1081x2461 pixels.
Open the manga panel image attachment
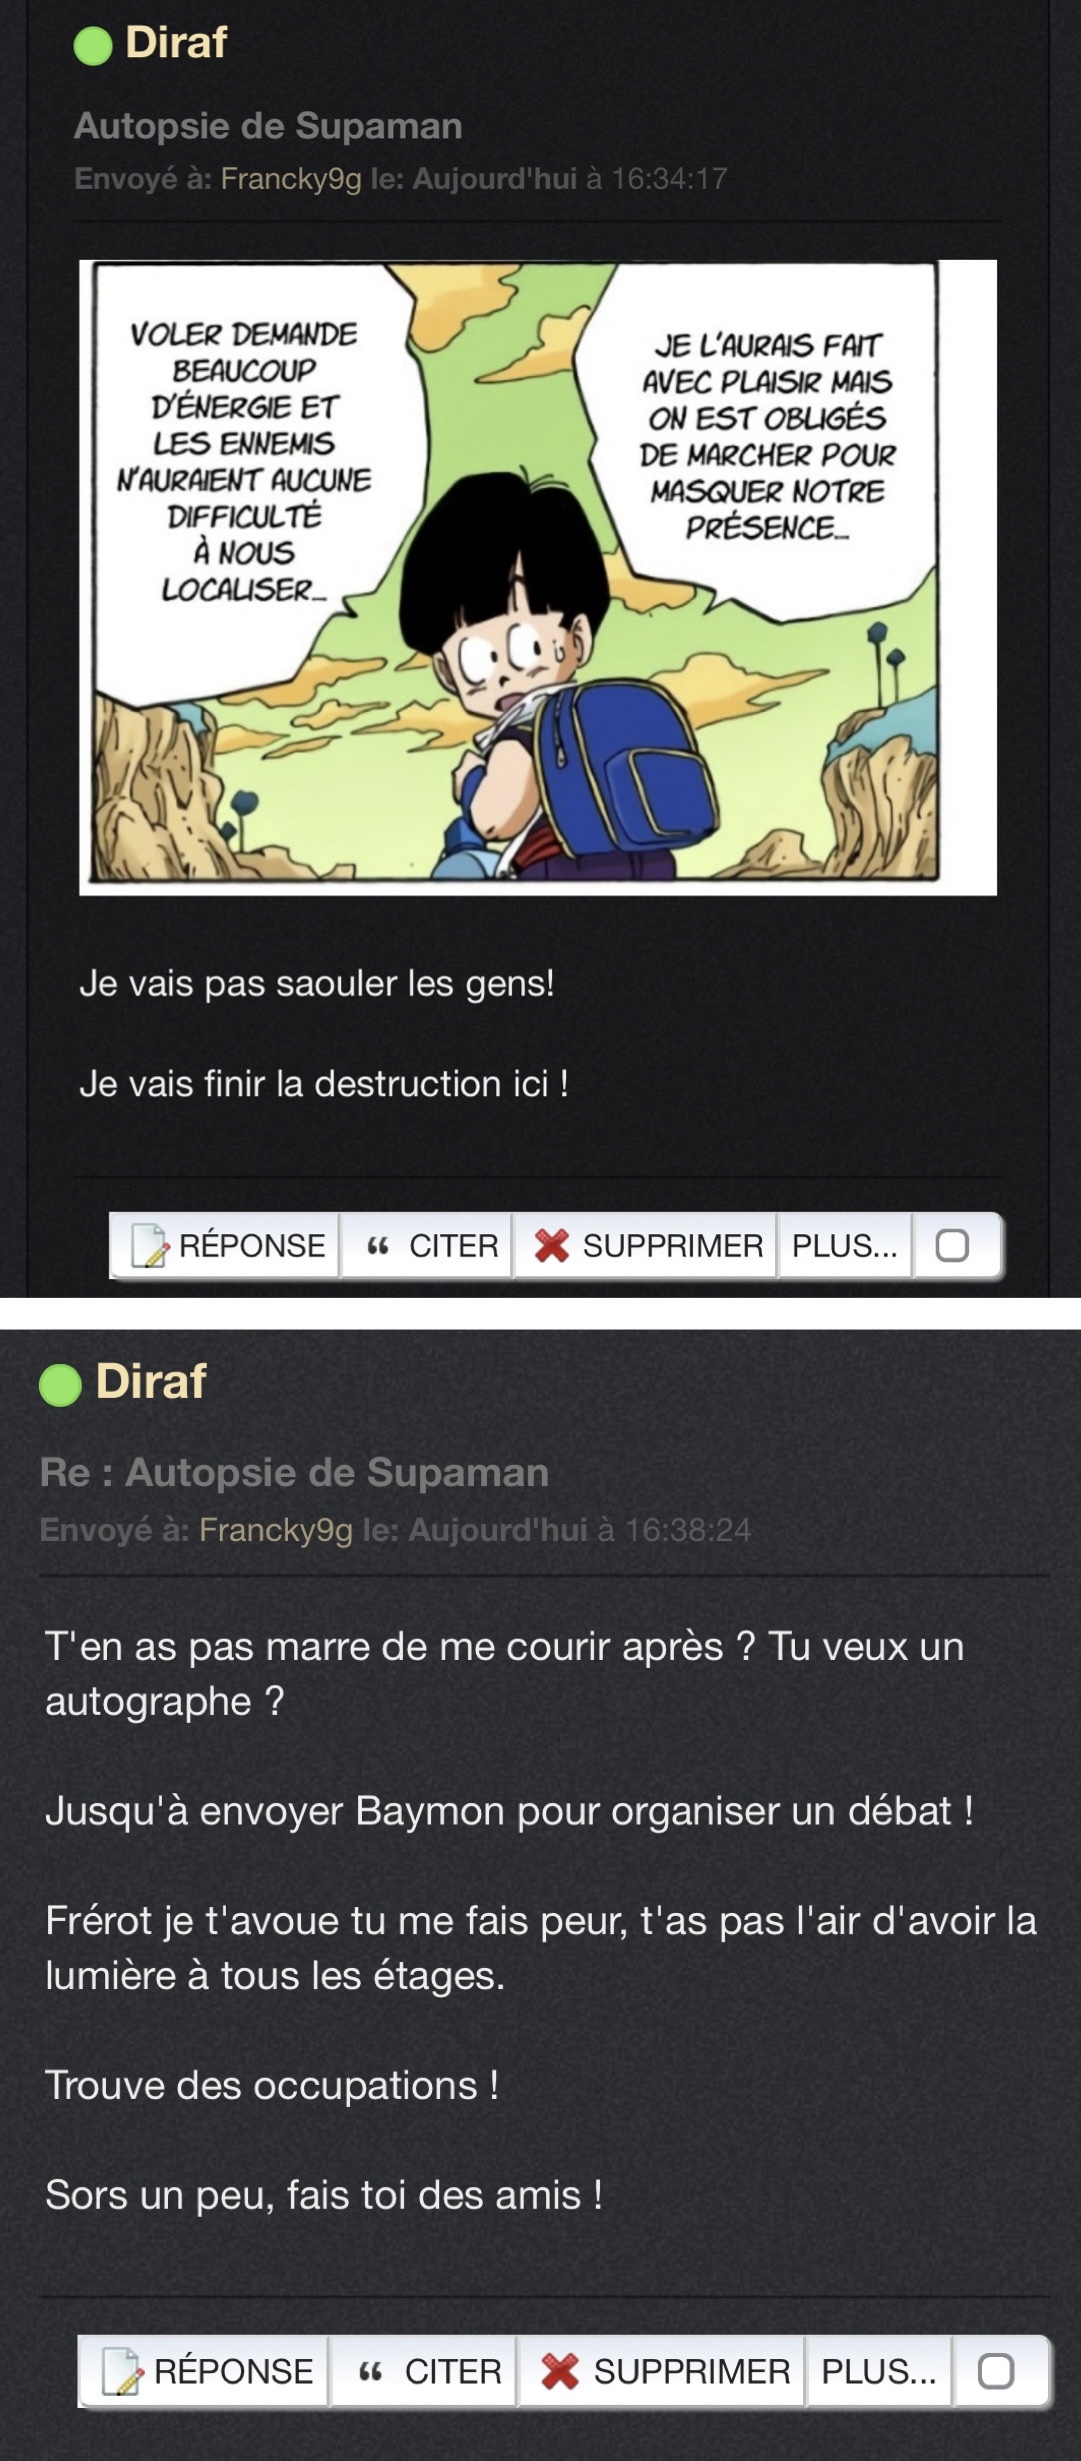click(x=538, y=577)
